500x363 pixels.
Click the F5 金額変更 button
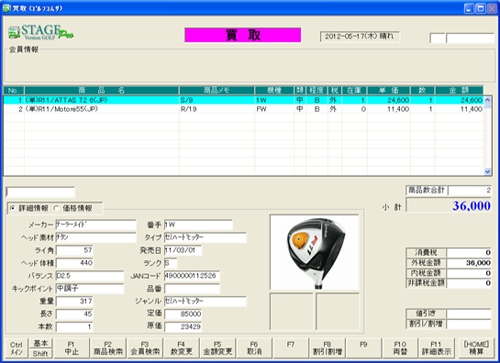click(218, 348)
